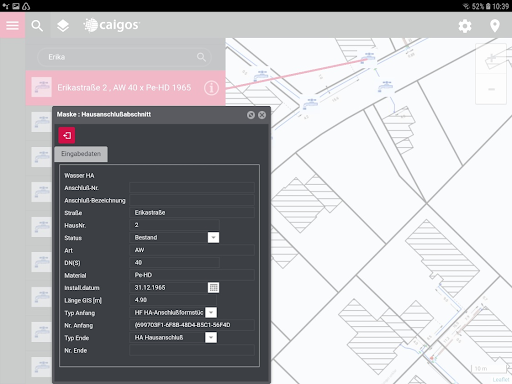Viewport: 512px width, 384px height.
Task: Click the circular cancel icon in dialog title
Action: click(251, 115)
